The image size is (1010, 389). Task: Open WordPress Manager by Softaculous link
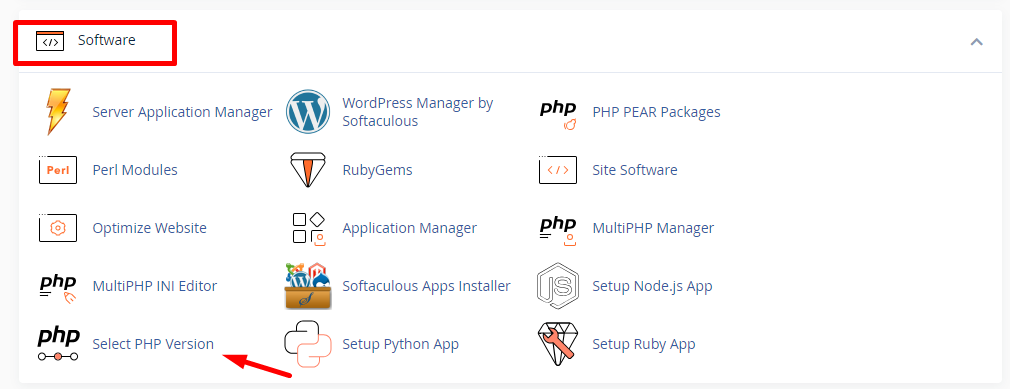pos(417,112)
